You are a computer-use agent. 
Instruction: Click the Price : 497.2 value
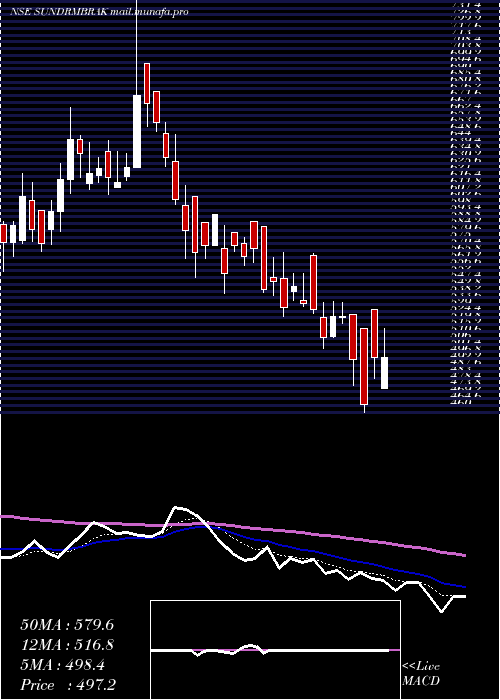point(70,685)
